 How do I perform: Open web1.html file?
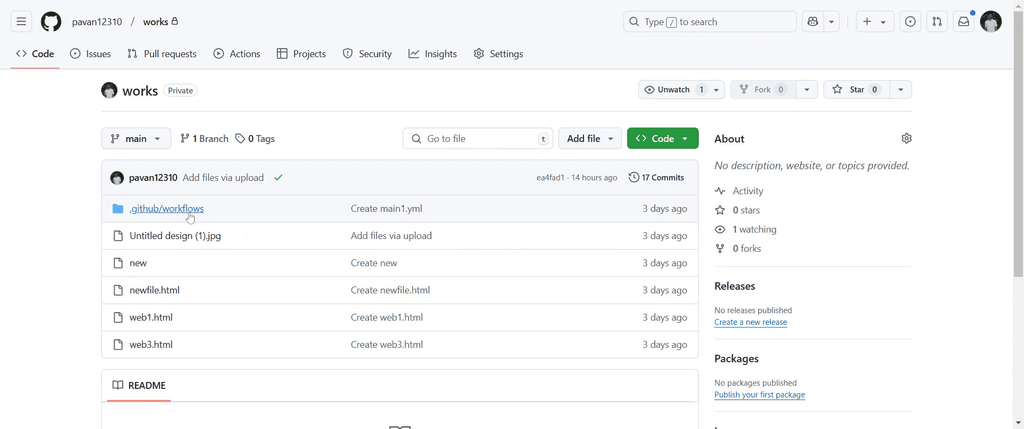point(151,317)
